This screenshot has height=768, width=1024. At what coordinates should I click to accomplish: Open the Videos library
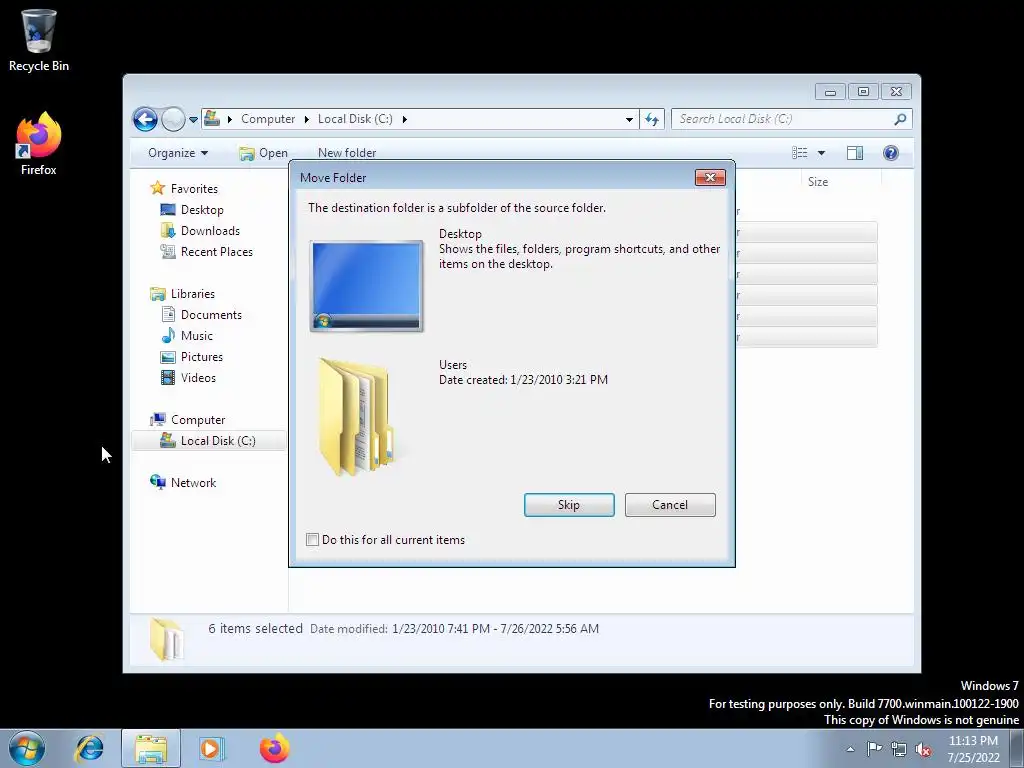[198, 377]
